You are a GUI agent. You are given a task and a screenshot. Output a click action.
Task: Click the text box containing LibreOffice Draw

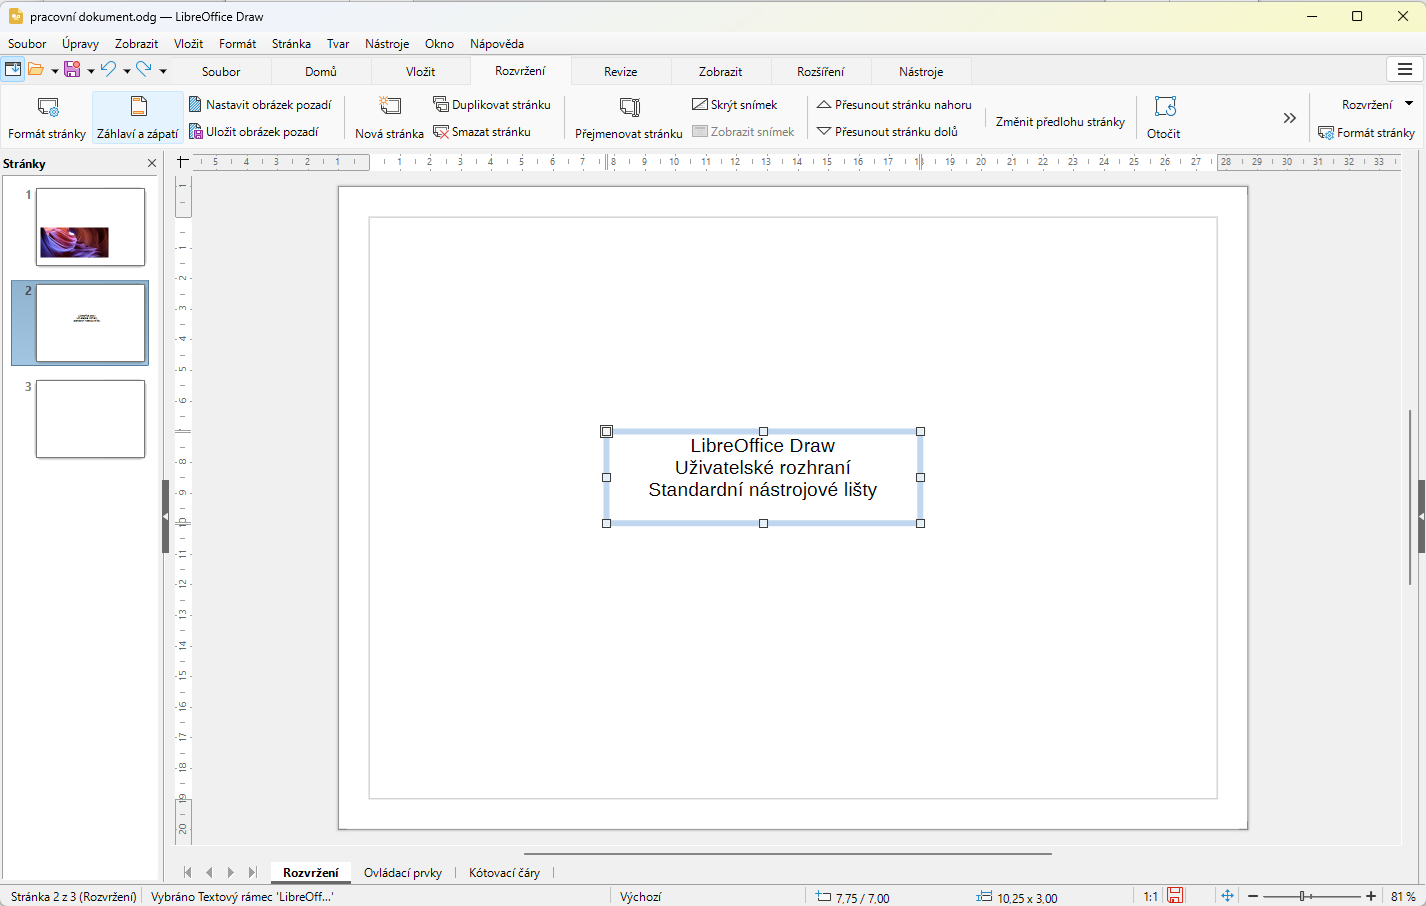[x=763, y=478]
